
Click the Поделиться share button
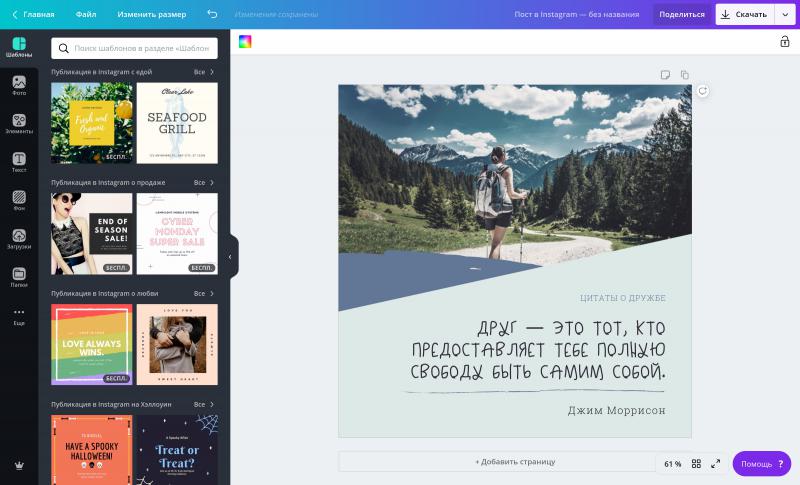[682, 14]
